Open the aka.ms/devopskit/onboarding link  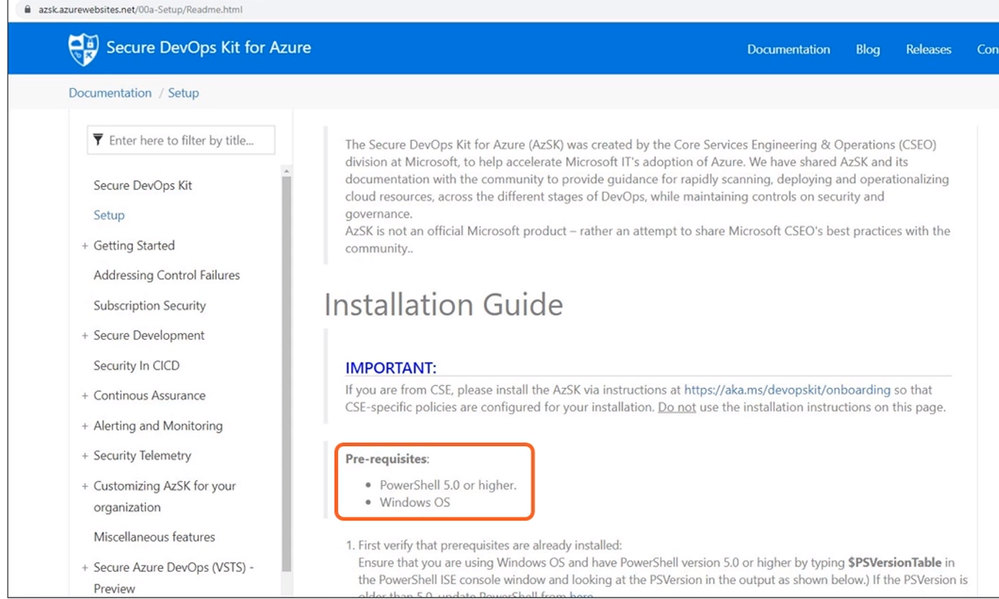point(787,390)
